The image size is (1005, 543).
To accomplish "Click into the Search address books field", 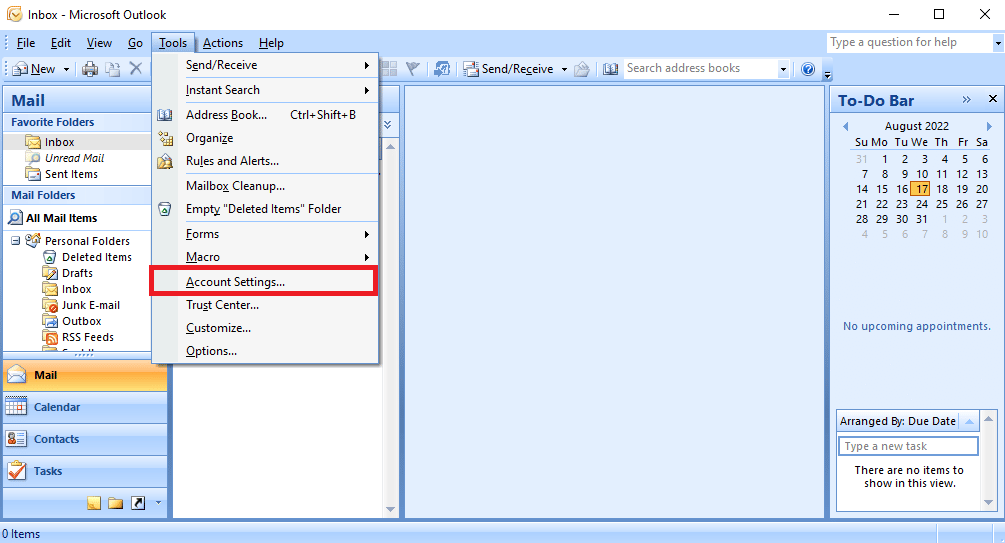I will click(700, 68).
